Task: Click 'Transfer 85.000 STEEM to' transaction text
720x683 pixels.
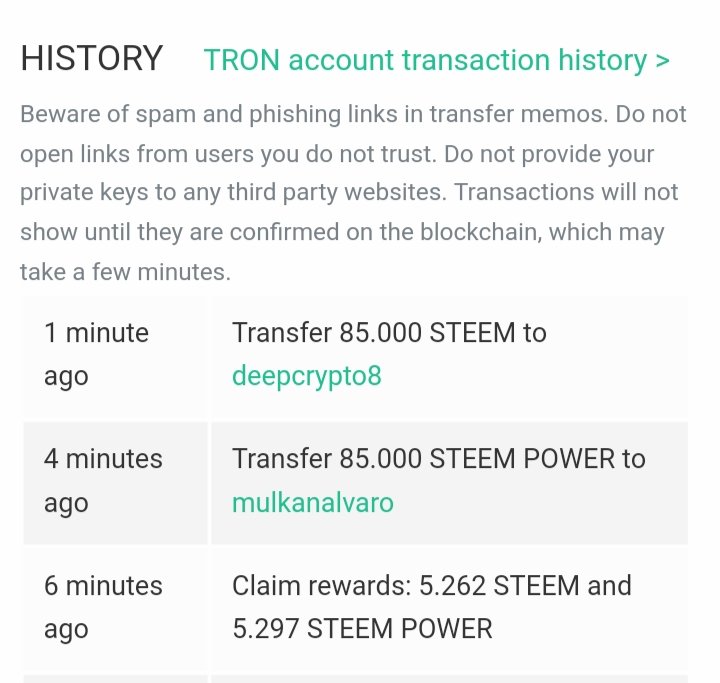Action: point(389,332)
